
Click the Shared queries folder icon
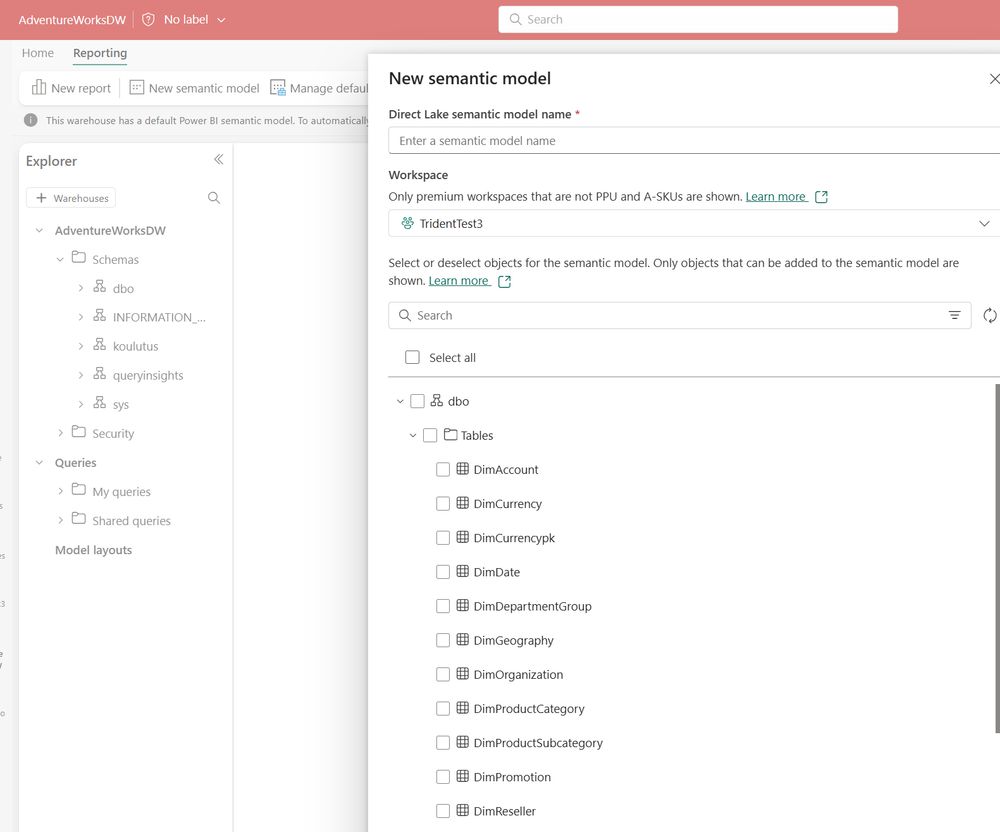[x=78, y=518]
